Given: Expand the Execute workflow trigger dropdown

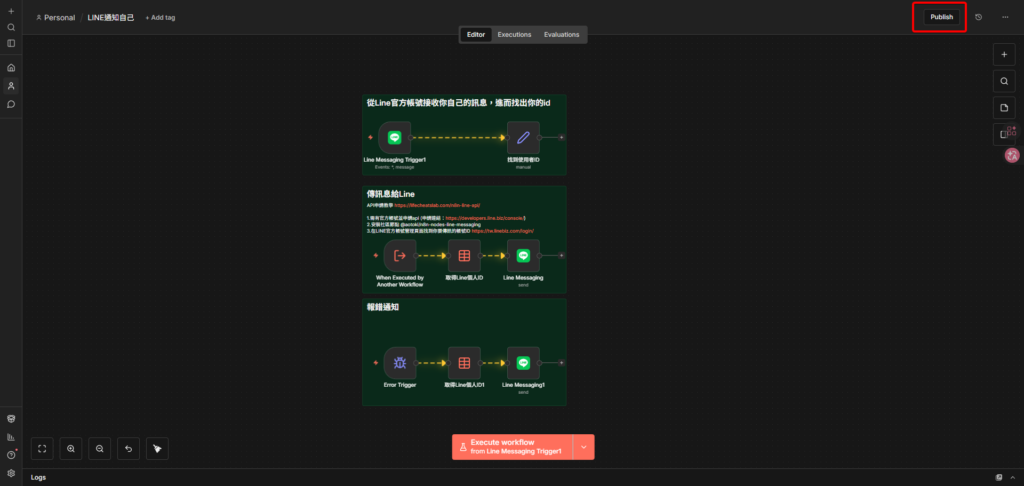Looking at the screenshot, I should [583, 447].
